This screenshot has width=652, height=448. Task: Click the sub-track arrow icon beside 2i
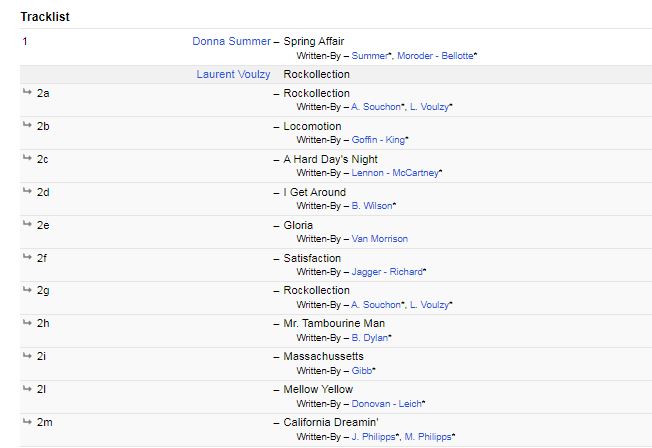(x=27, y=357)
